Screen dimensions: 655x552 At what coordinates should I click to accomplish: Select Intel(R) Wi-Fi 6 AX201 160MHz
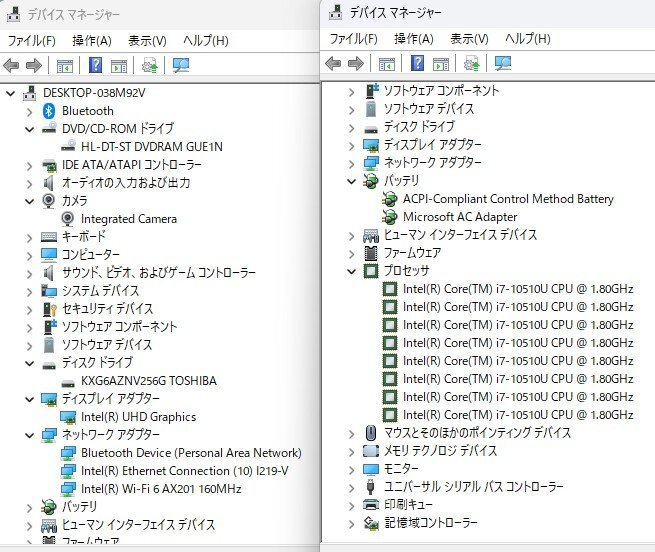[161, 488]
